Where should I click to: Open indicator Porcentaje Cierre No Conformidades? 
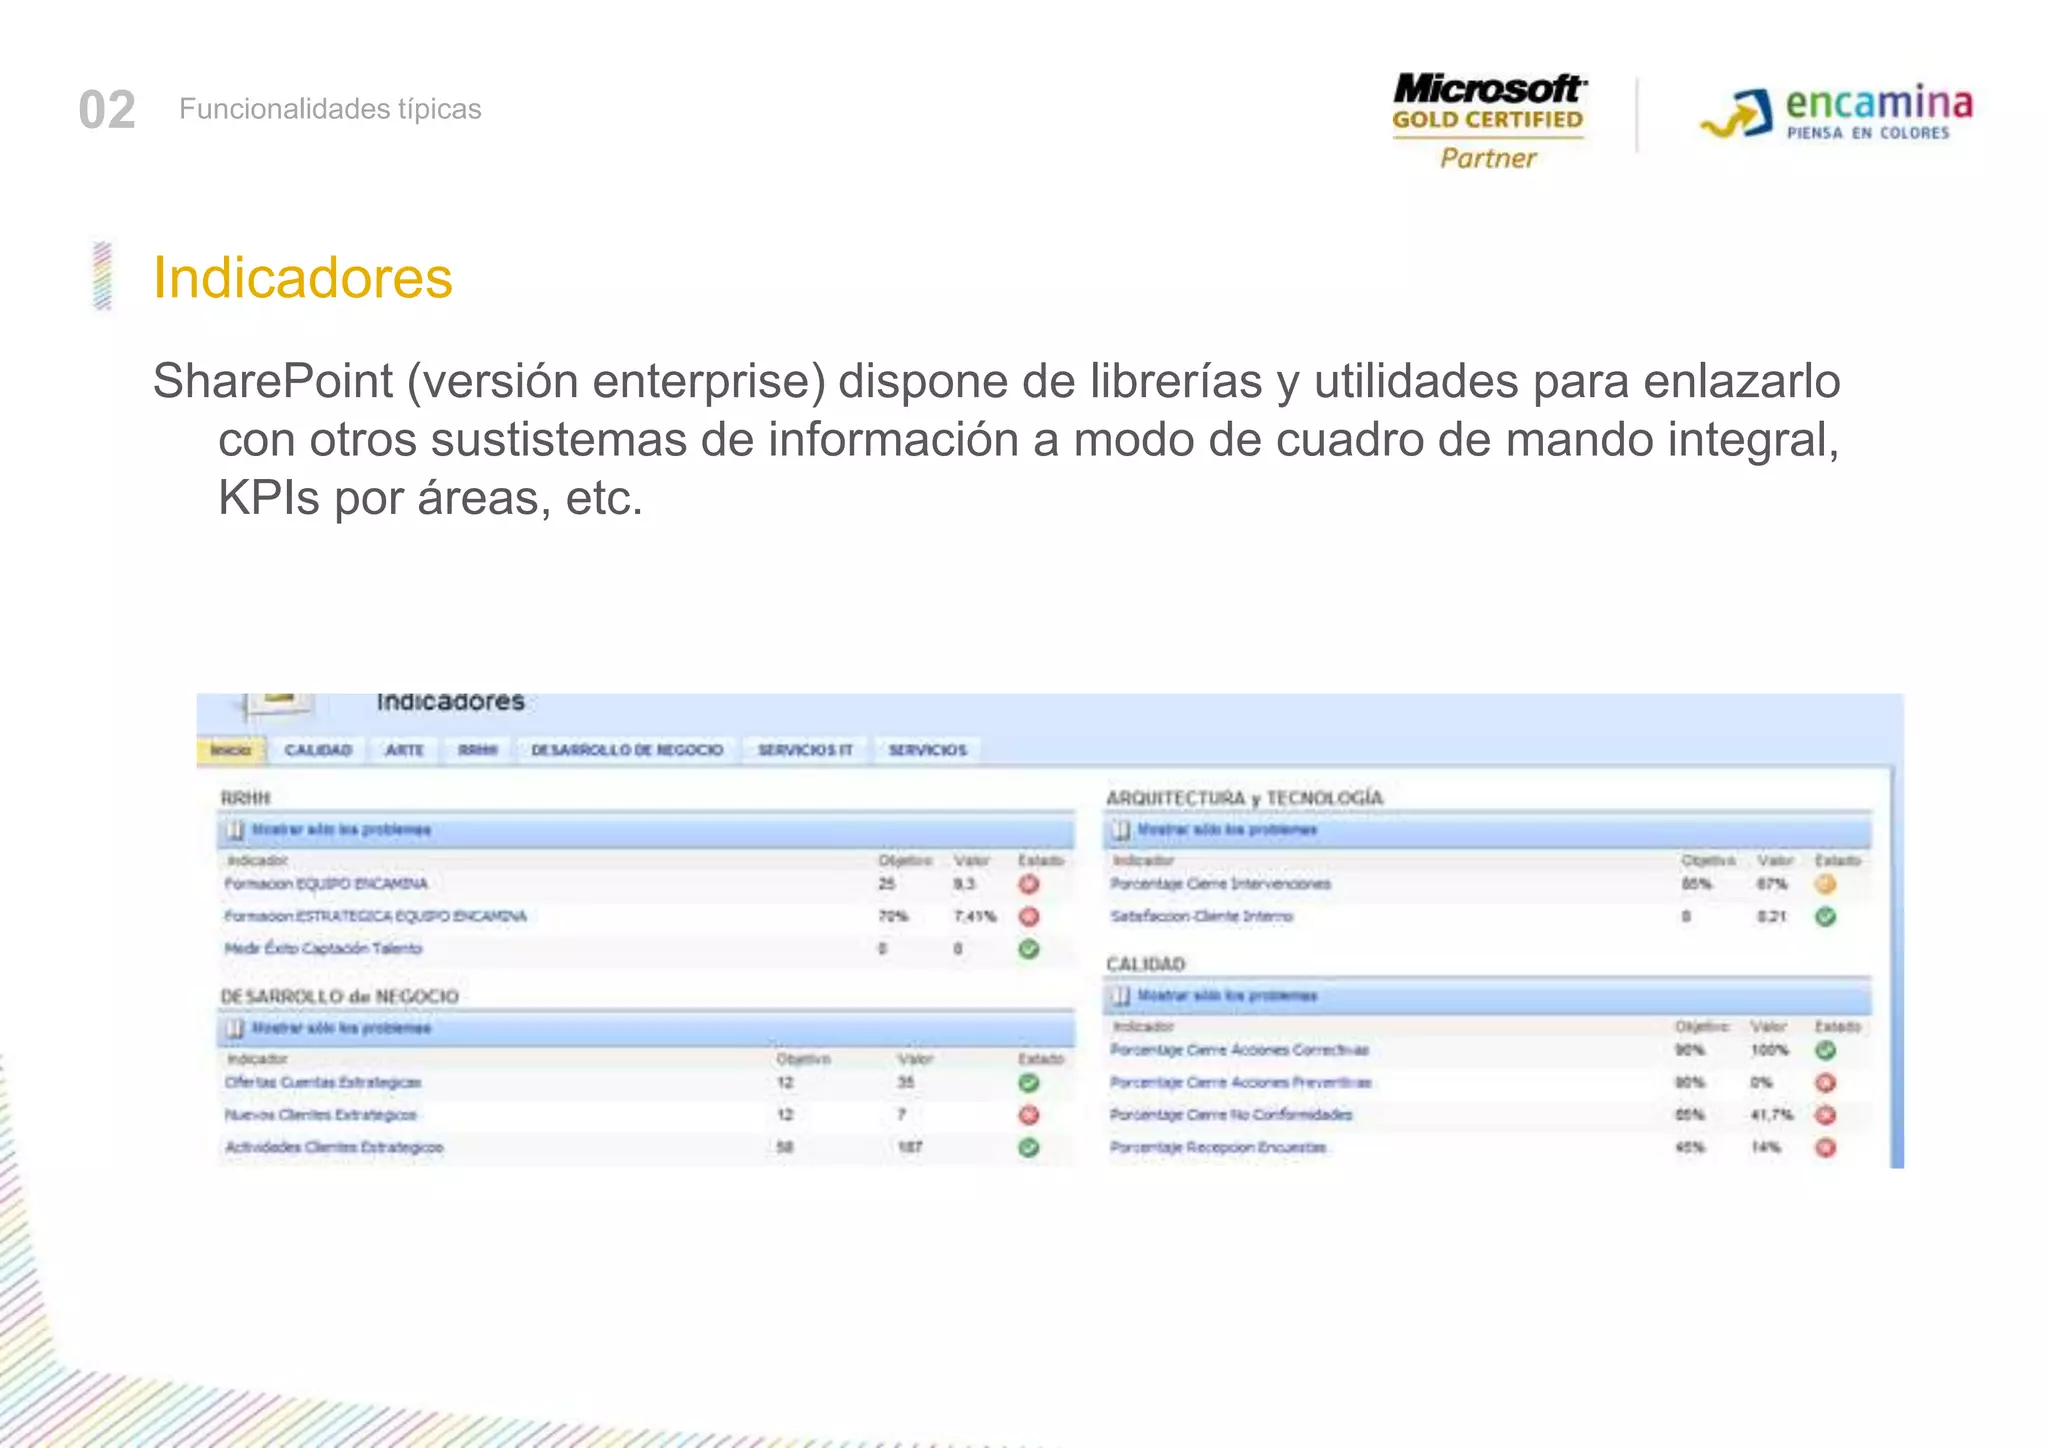pos(1231,1115)
